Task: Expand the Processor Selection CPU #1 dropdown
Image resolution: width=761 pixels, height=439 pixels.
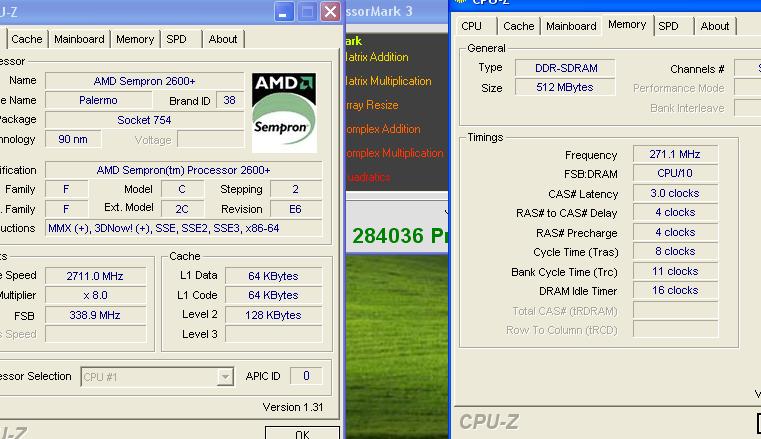Action: (x=225, y=377)
